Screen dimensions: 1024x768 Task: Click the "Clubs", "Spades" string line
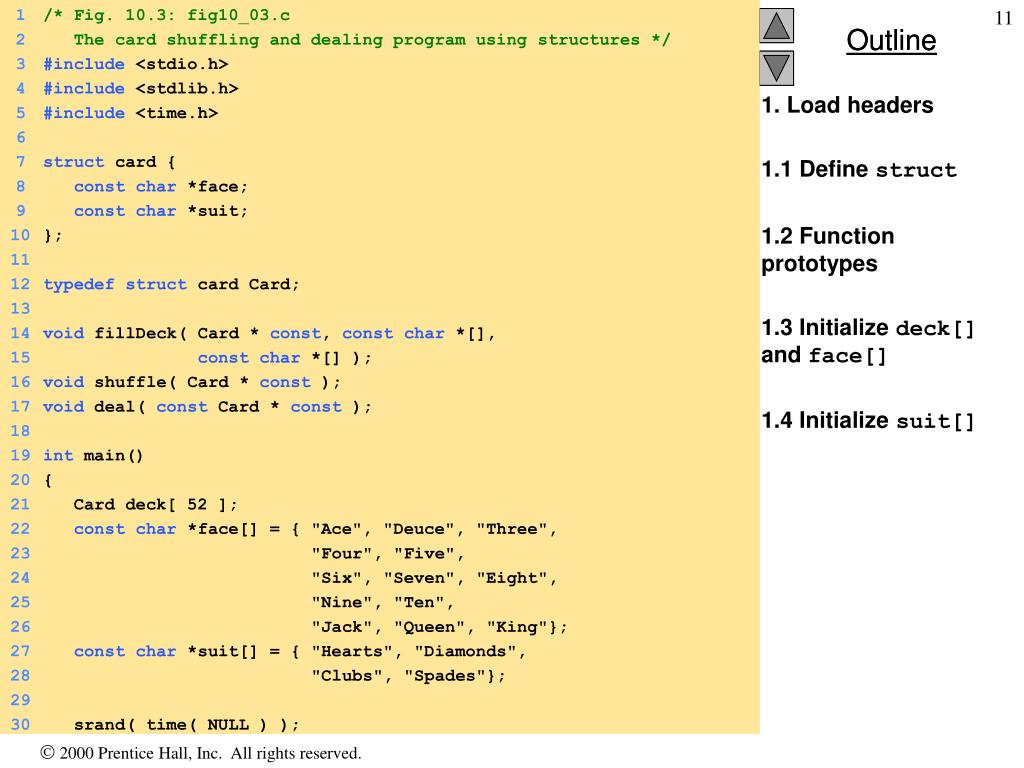click(408, 676)
